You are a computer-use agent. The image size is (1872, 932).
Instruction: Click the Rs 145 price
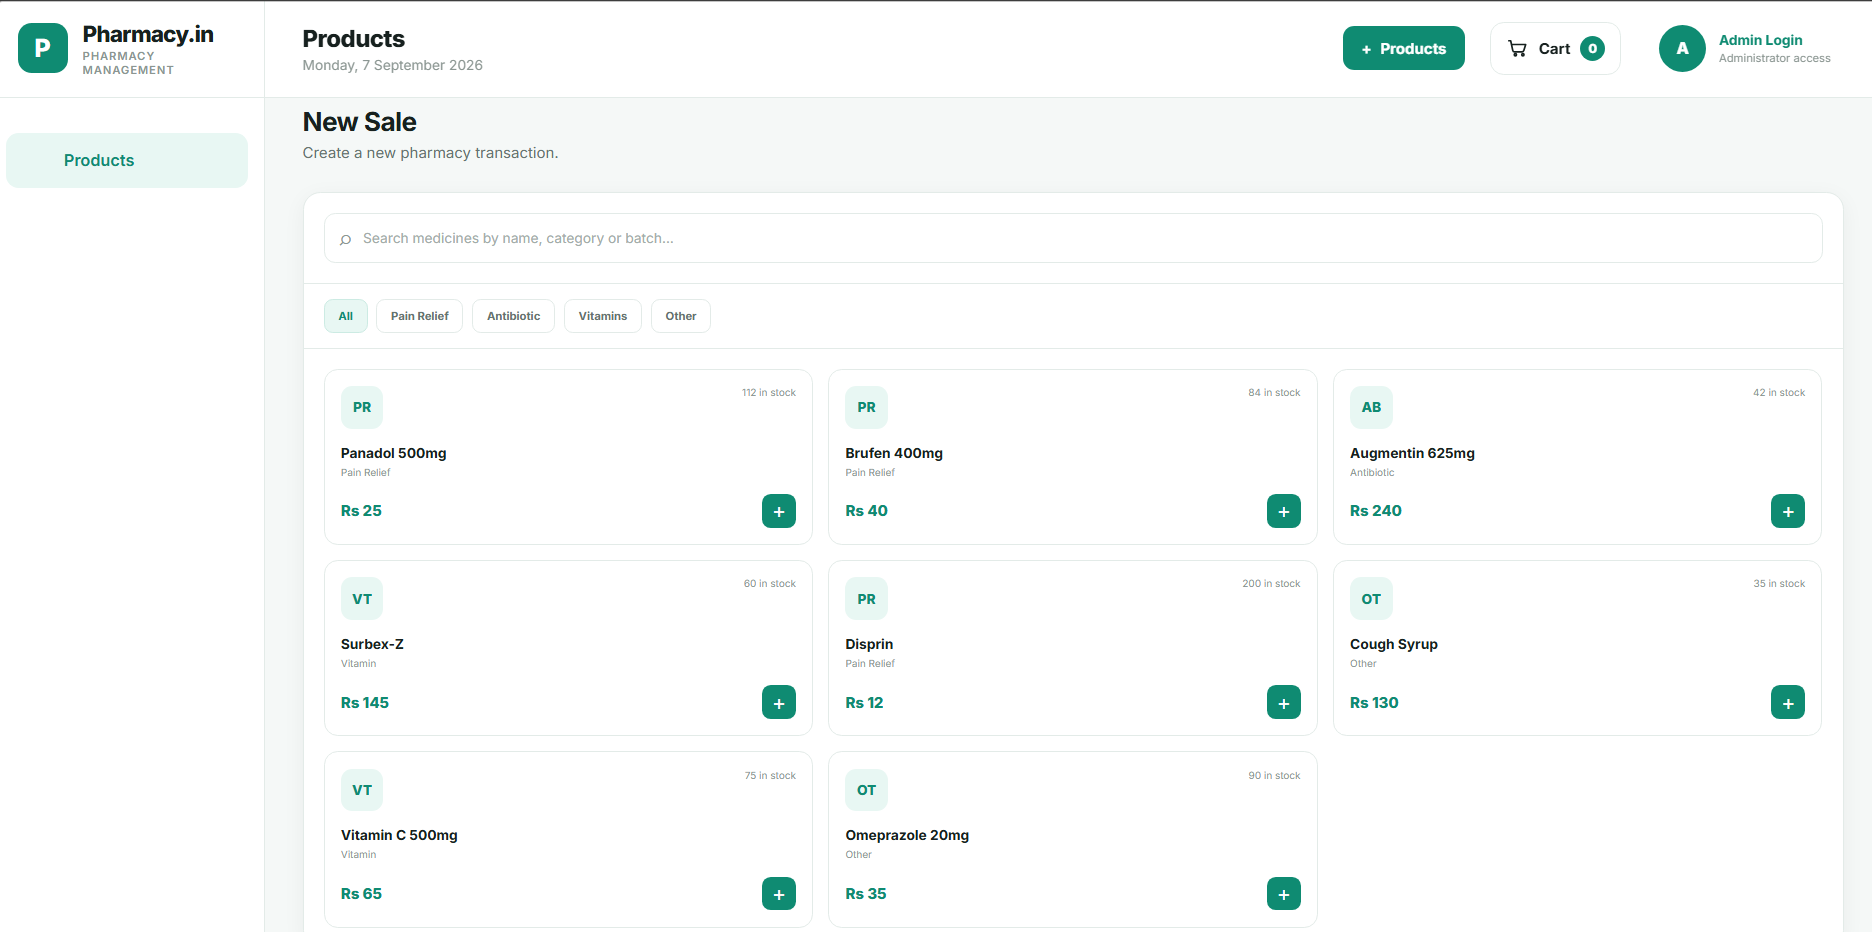(x=365, y=703)
